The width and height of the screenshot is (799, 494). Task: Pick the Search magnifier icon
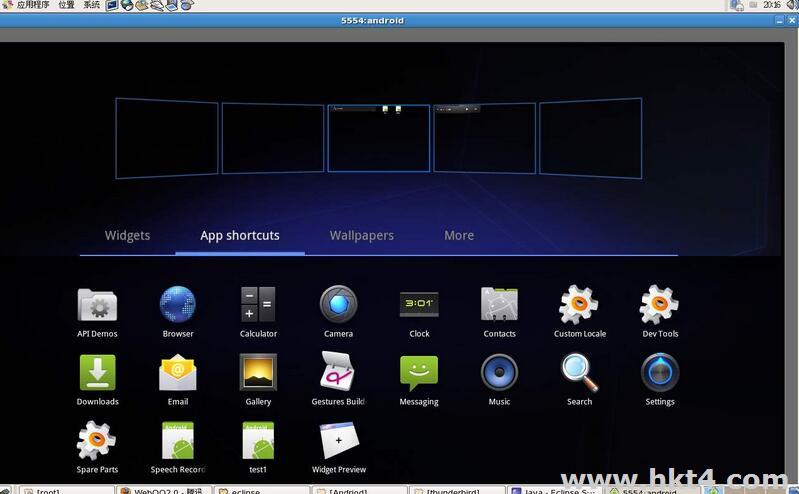pyautogui.click(x=579, y=373)
